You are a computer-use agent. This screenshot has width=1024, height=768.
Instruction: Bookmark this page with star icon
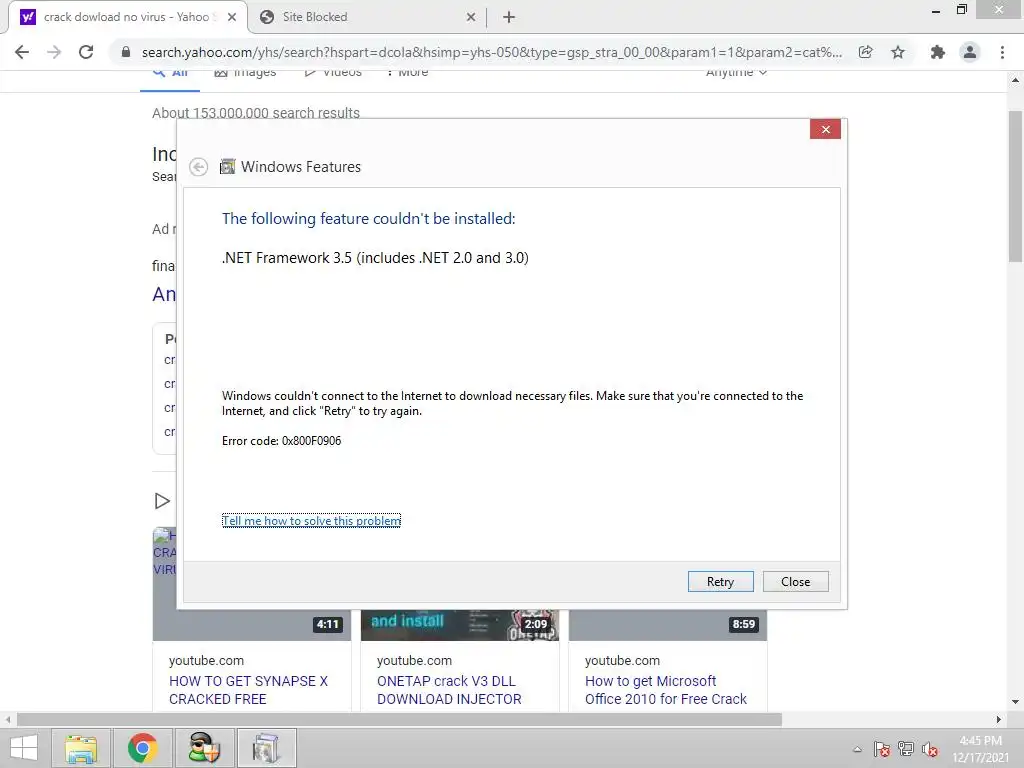pyautogui.click(x=898, y=52)
